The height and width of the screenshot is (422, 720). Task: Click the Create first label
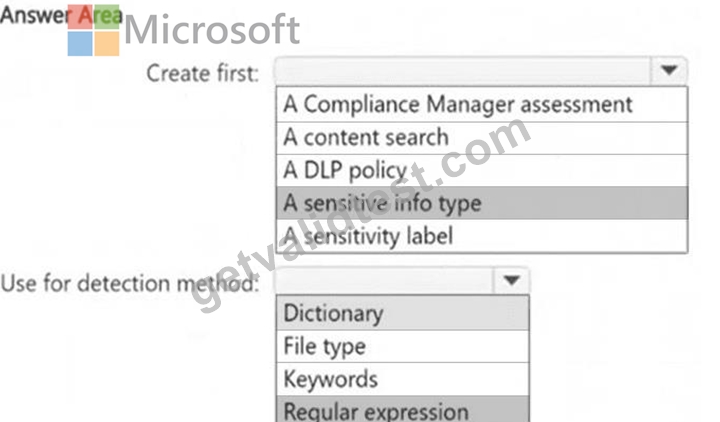coord(202,73)
